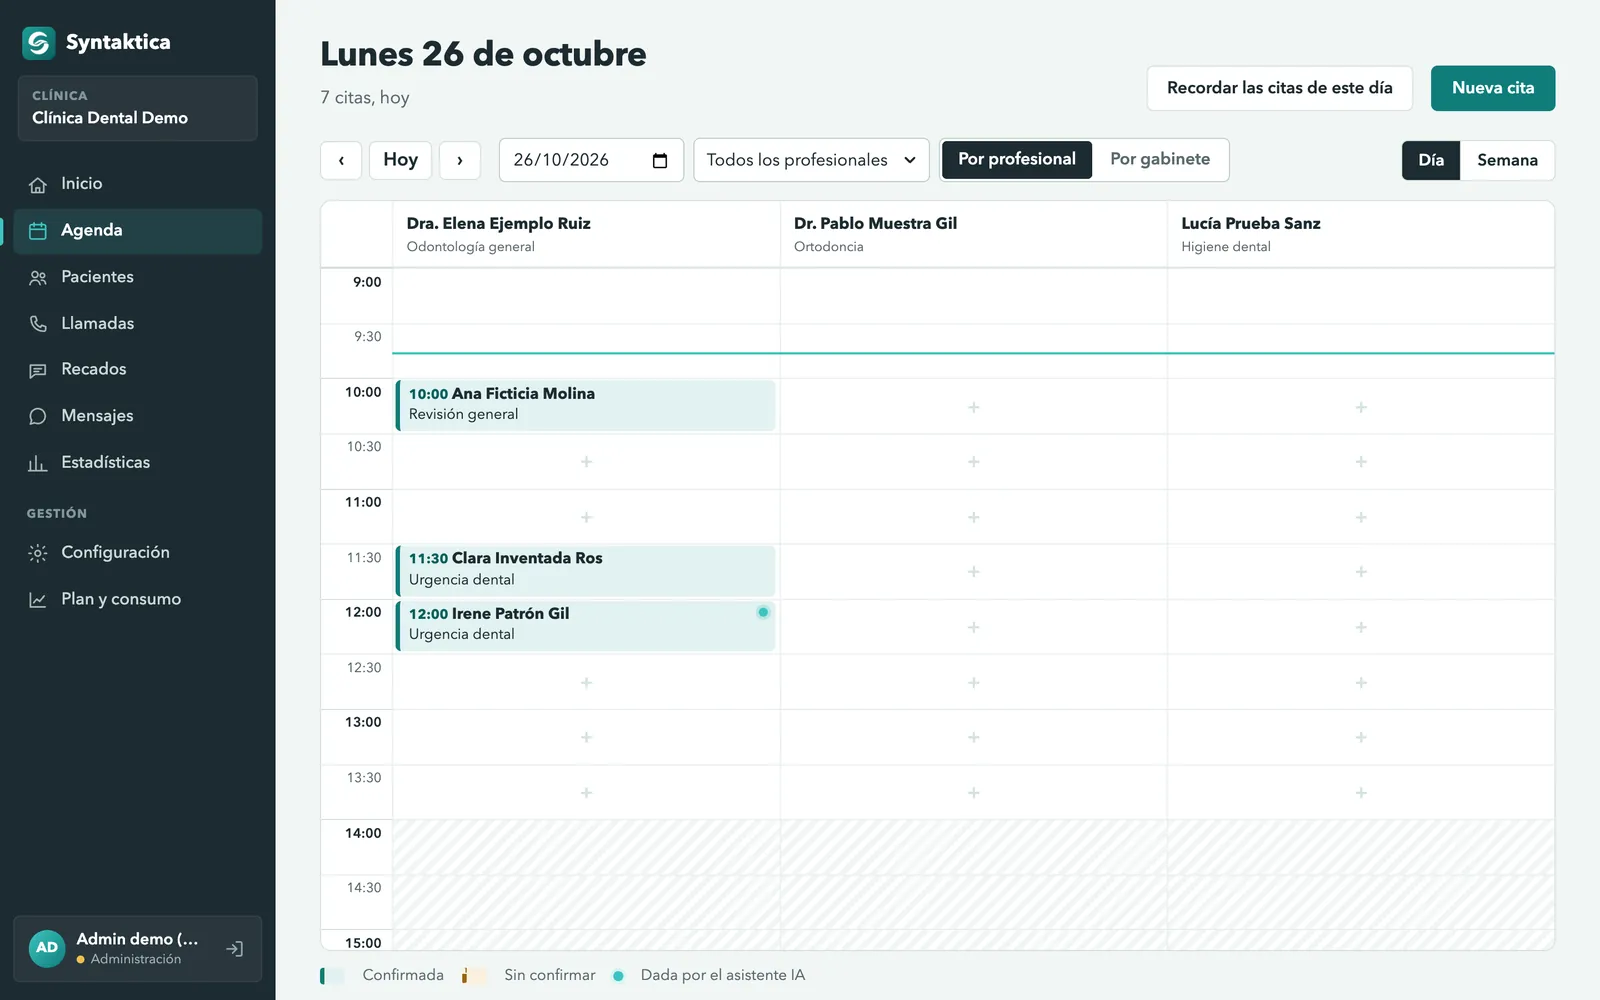Open Inicio via its home icon
Viewport: 1600px width, 1000px height.
(38, 185)
